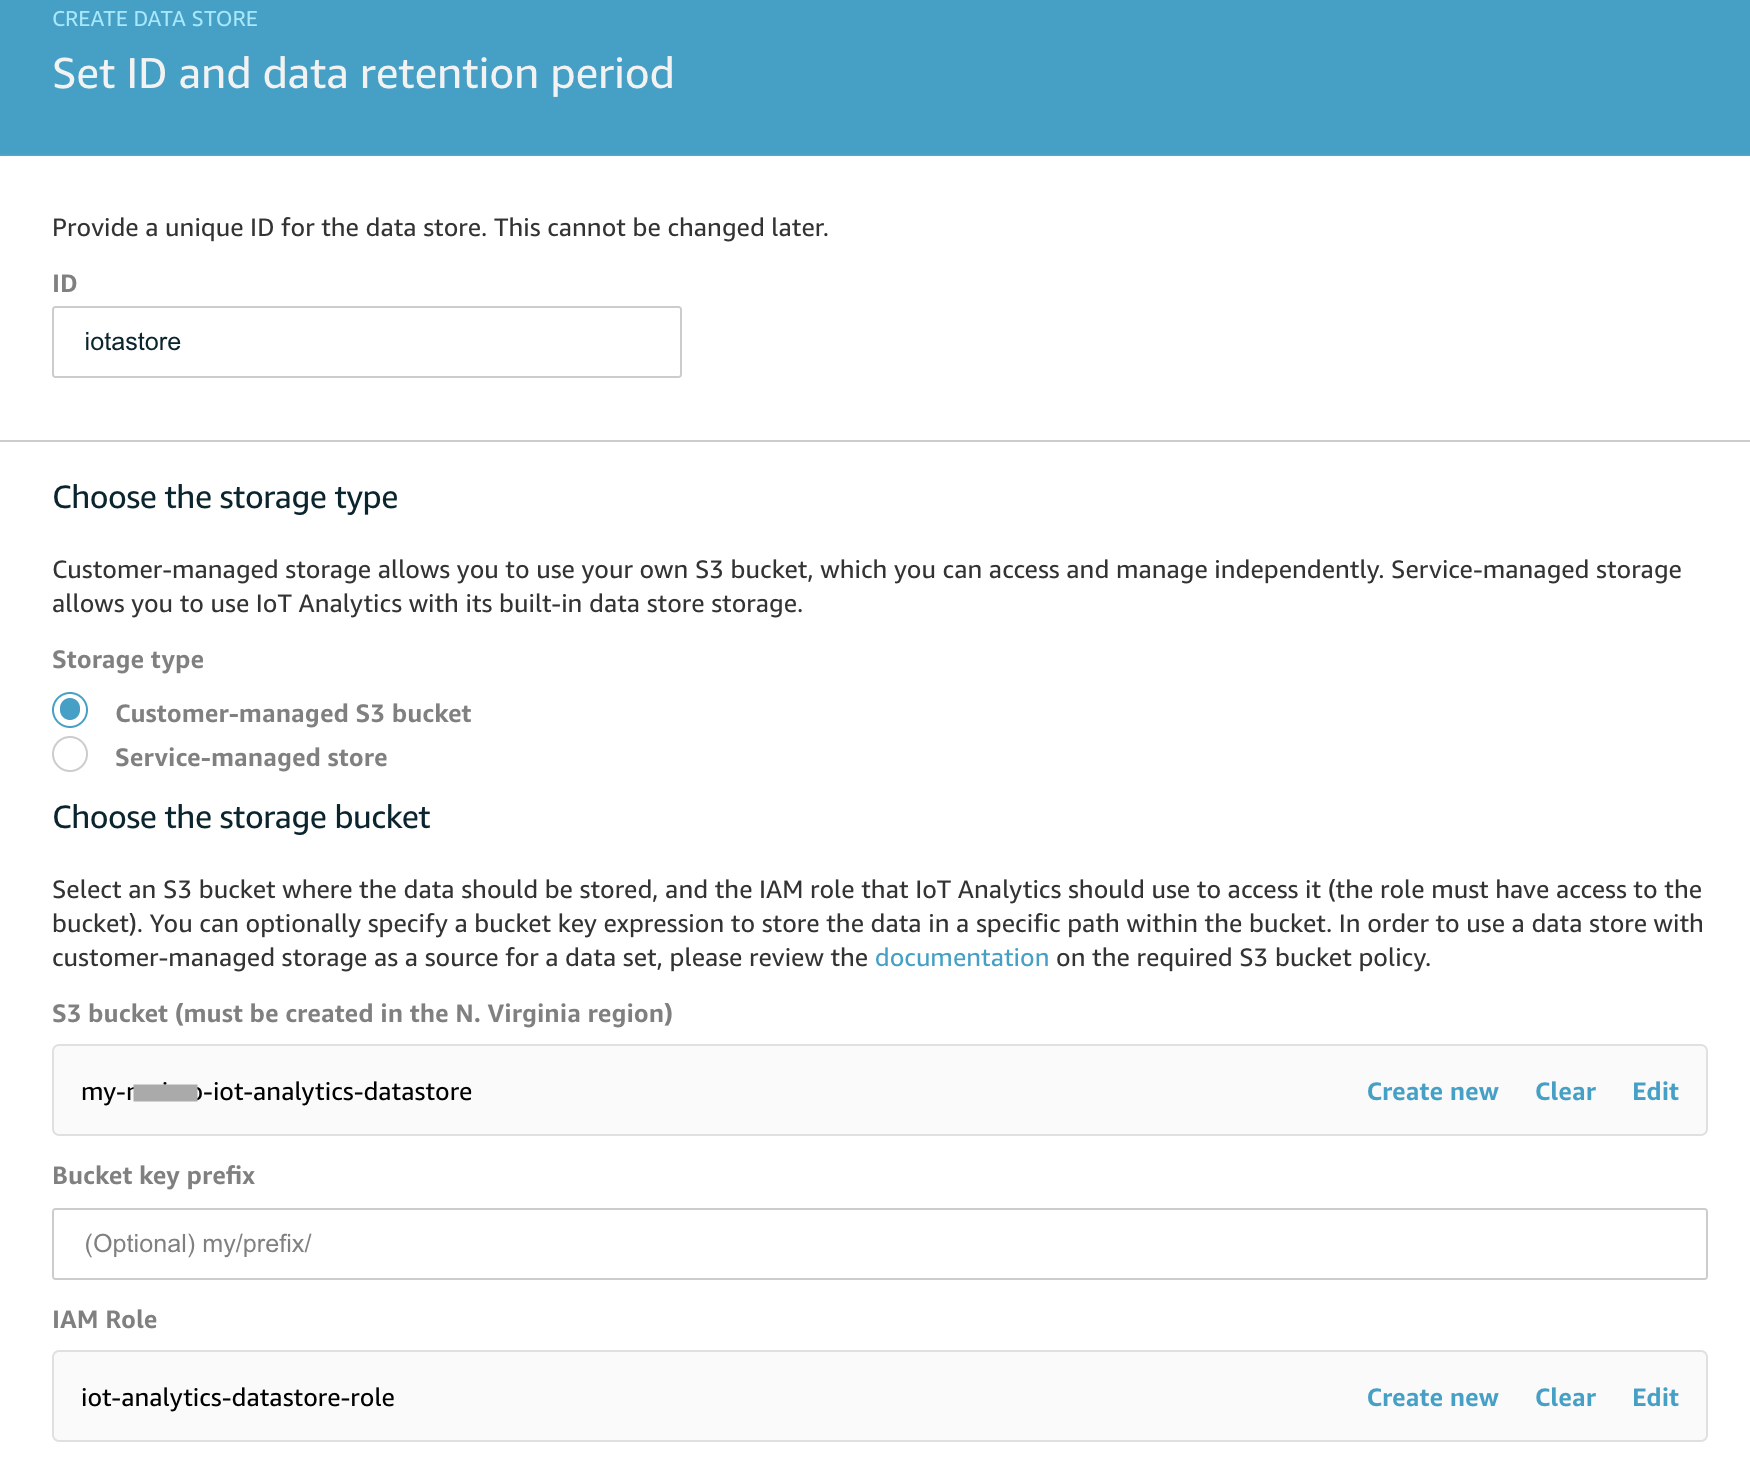Click the Set ID and data retention period title
Screen dimensions: 1750x1470
click(x=363, y=74)
